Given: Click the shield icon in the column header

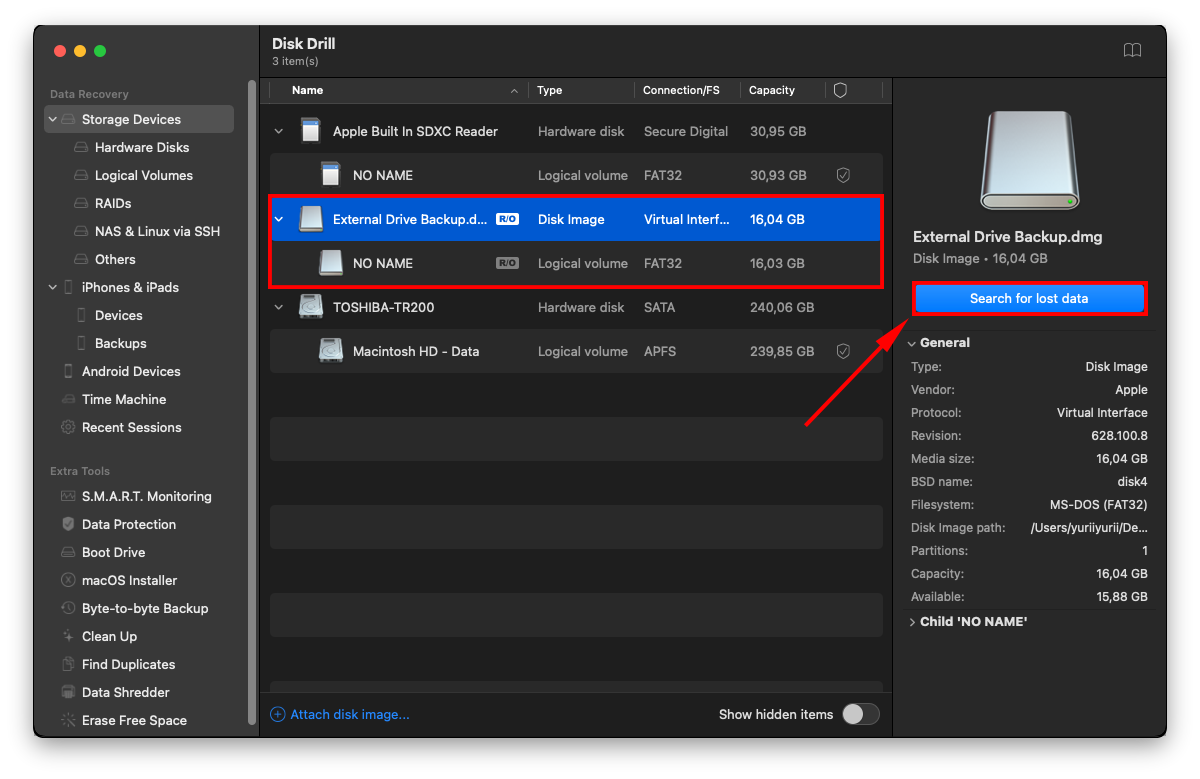Looking at the screenshot, I should click(840, 90).
